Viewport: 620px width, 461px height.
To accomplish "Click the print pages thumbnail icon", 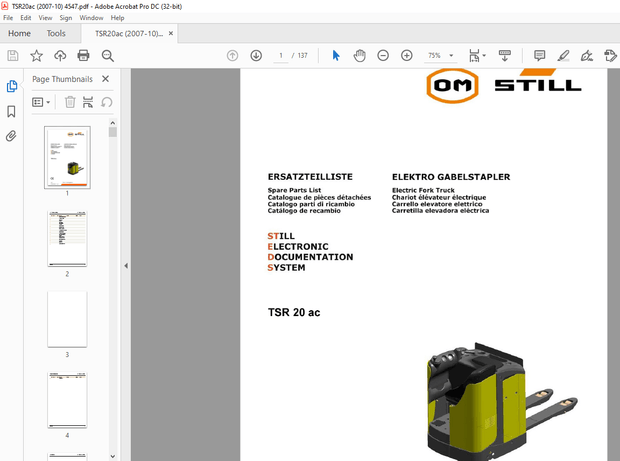I will pyautogui.click(x=88, y=102).
